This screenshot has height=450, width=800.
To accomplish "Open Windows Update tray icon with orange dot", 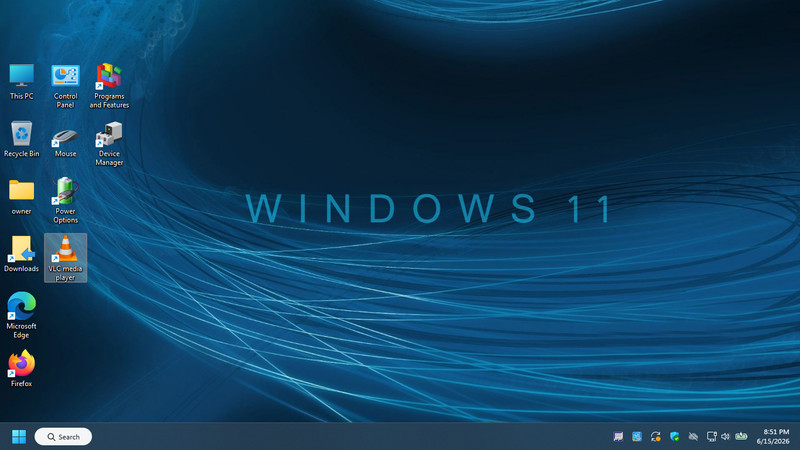I will tap(656, 437).
